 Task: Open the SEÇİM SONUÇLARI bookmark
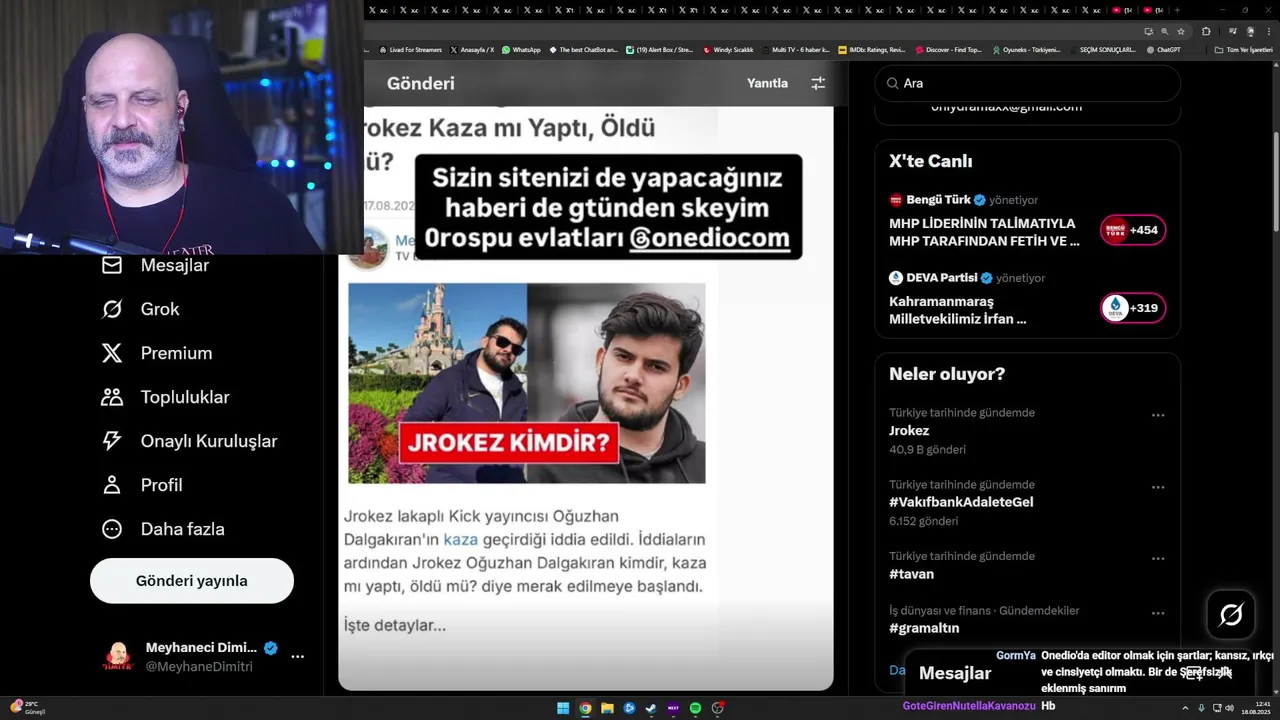point(1102,49)
